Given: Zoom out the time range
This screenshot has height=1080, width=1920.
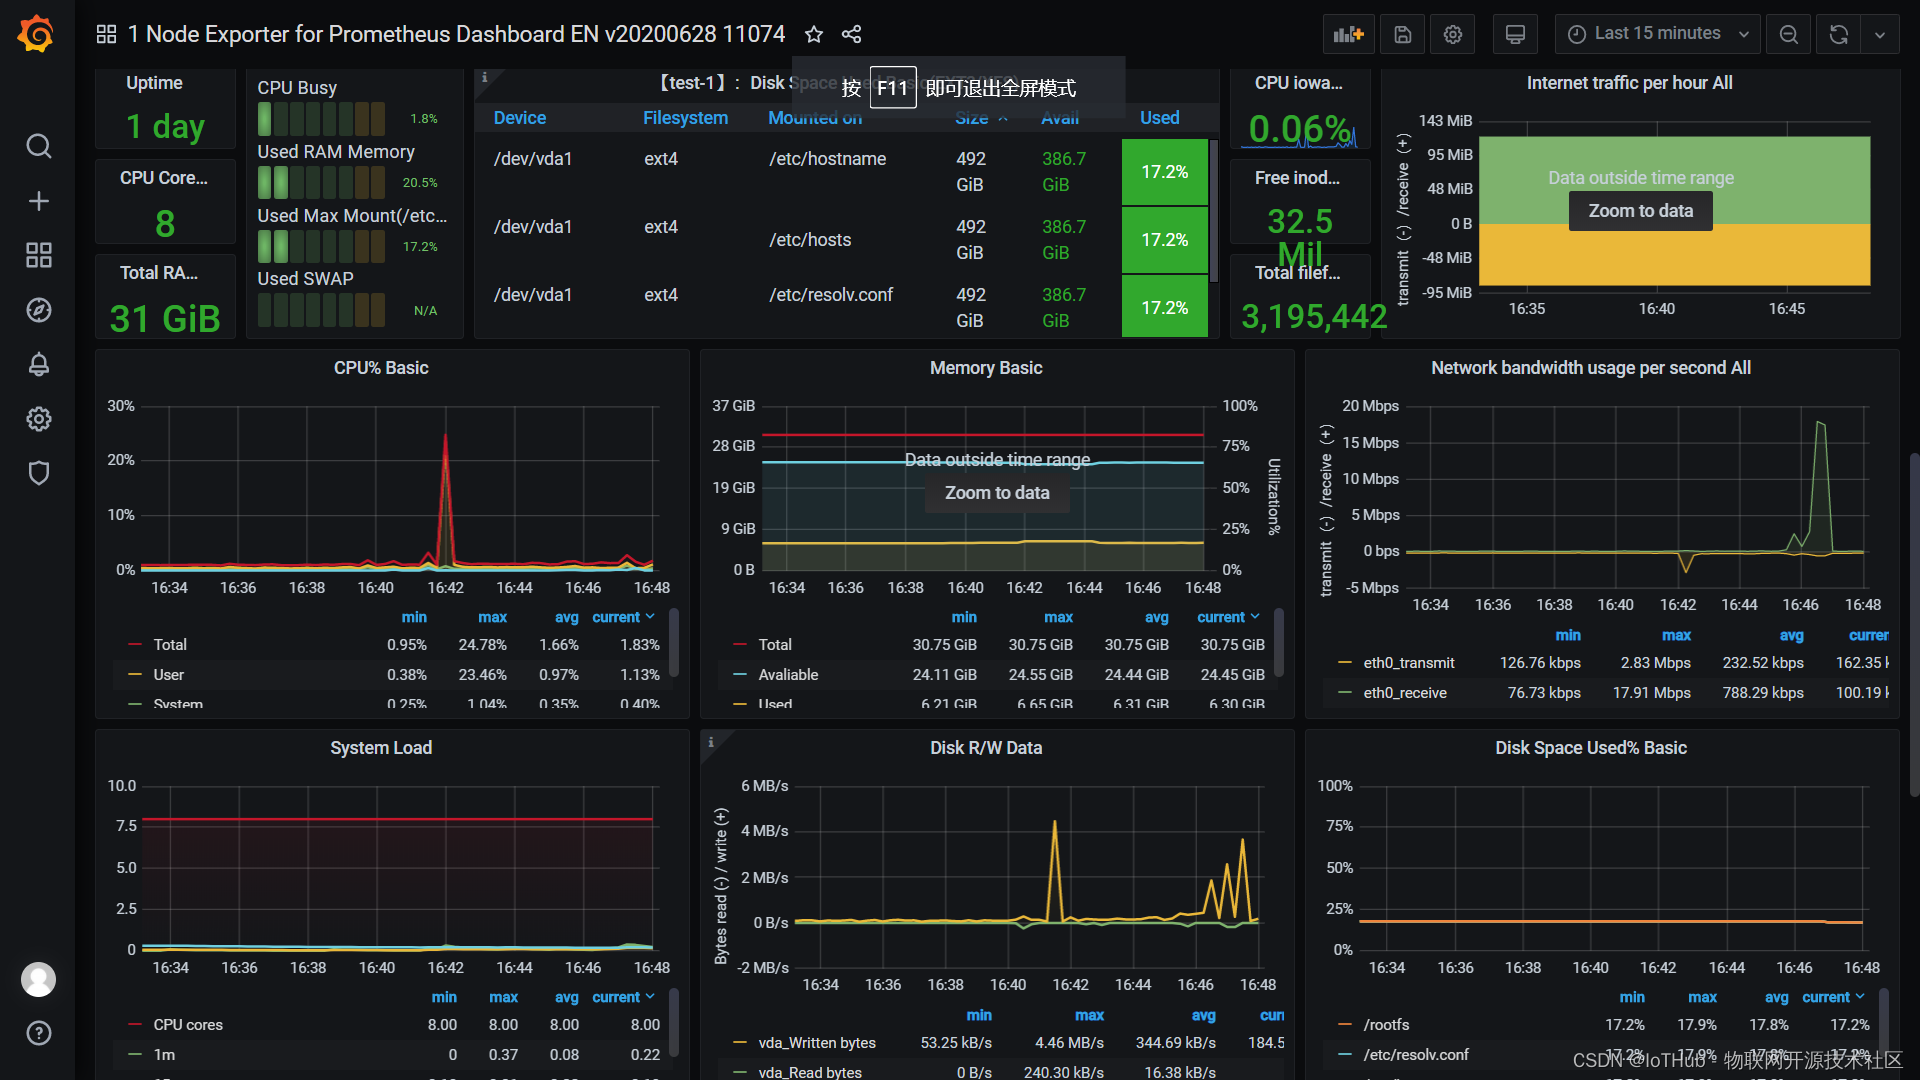Looking at the screenshot, I should 1789,34.
